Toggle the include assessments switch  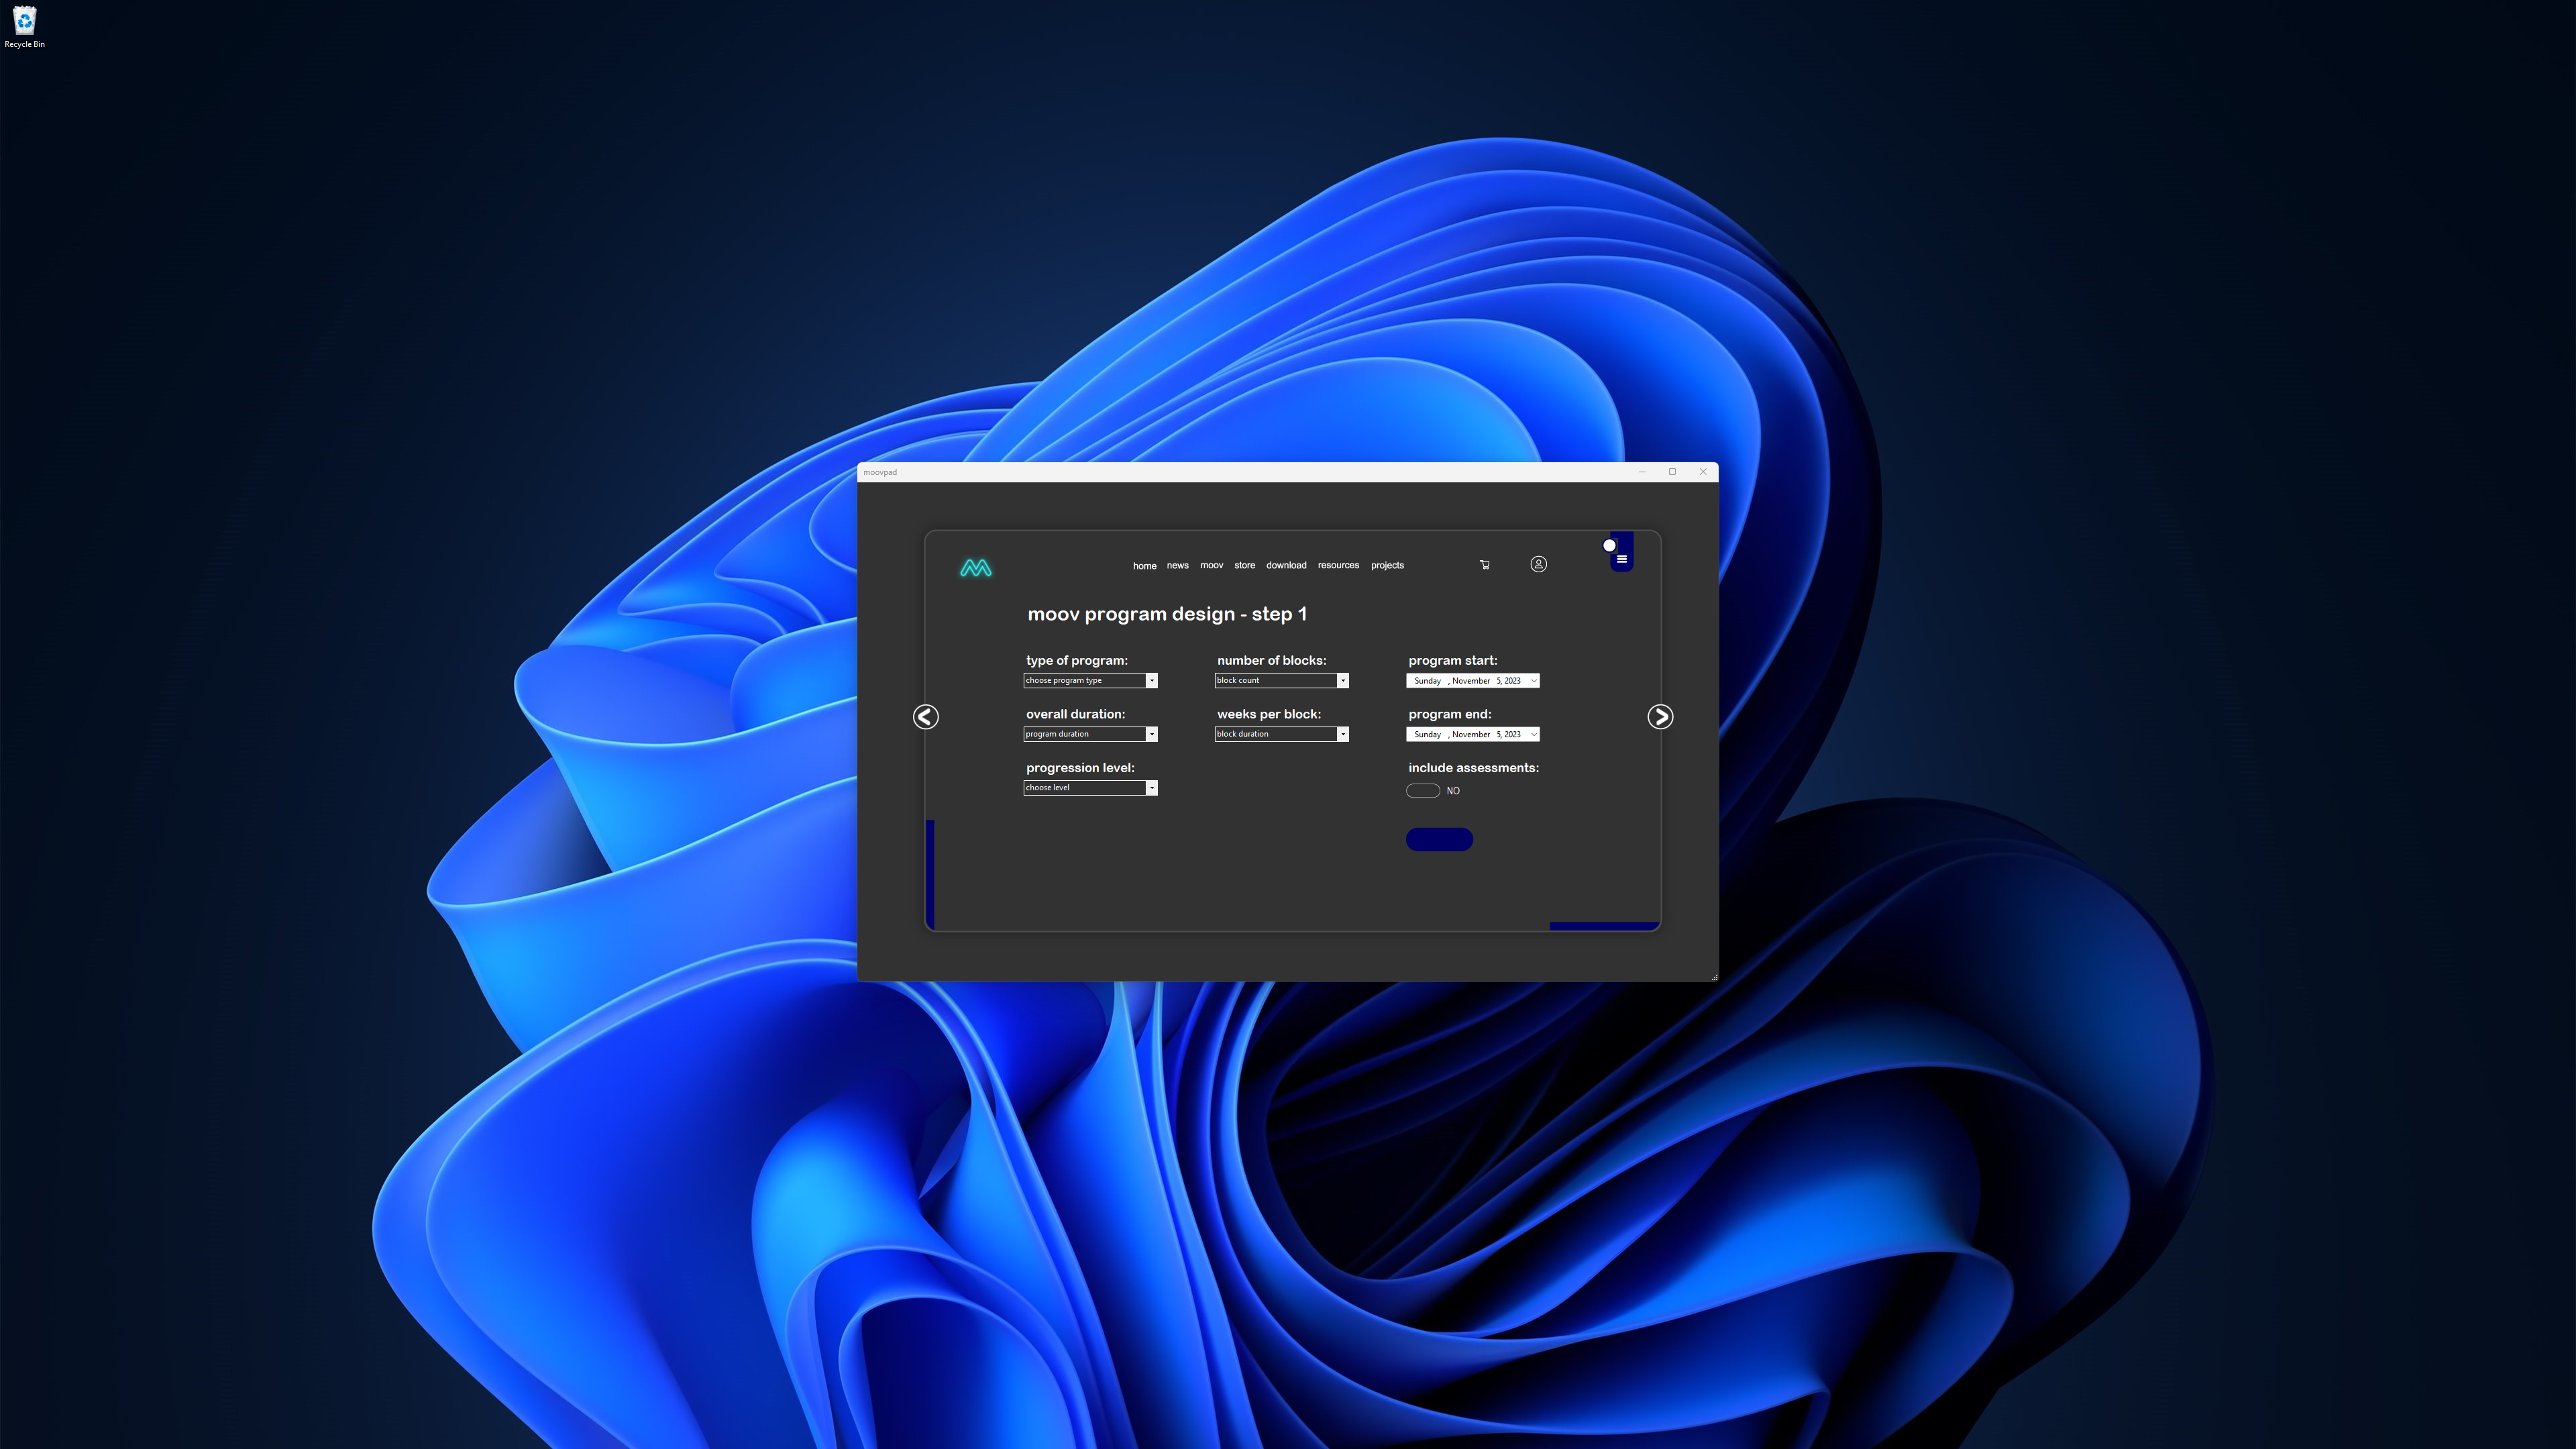[1422, 791]
